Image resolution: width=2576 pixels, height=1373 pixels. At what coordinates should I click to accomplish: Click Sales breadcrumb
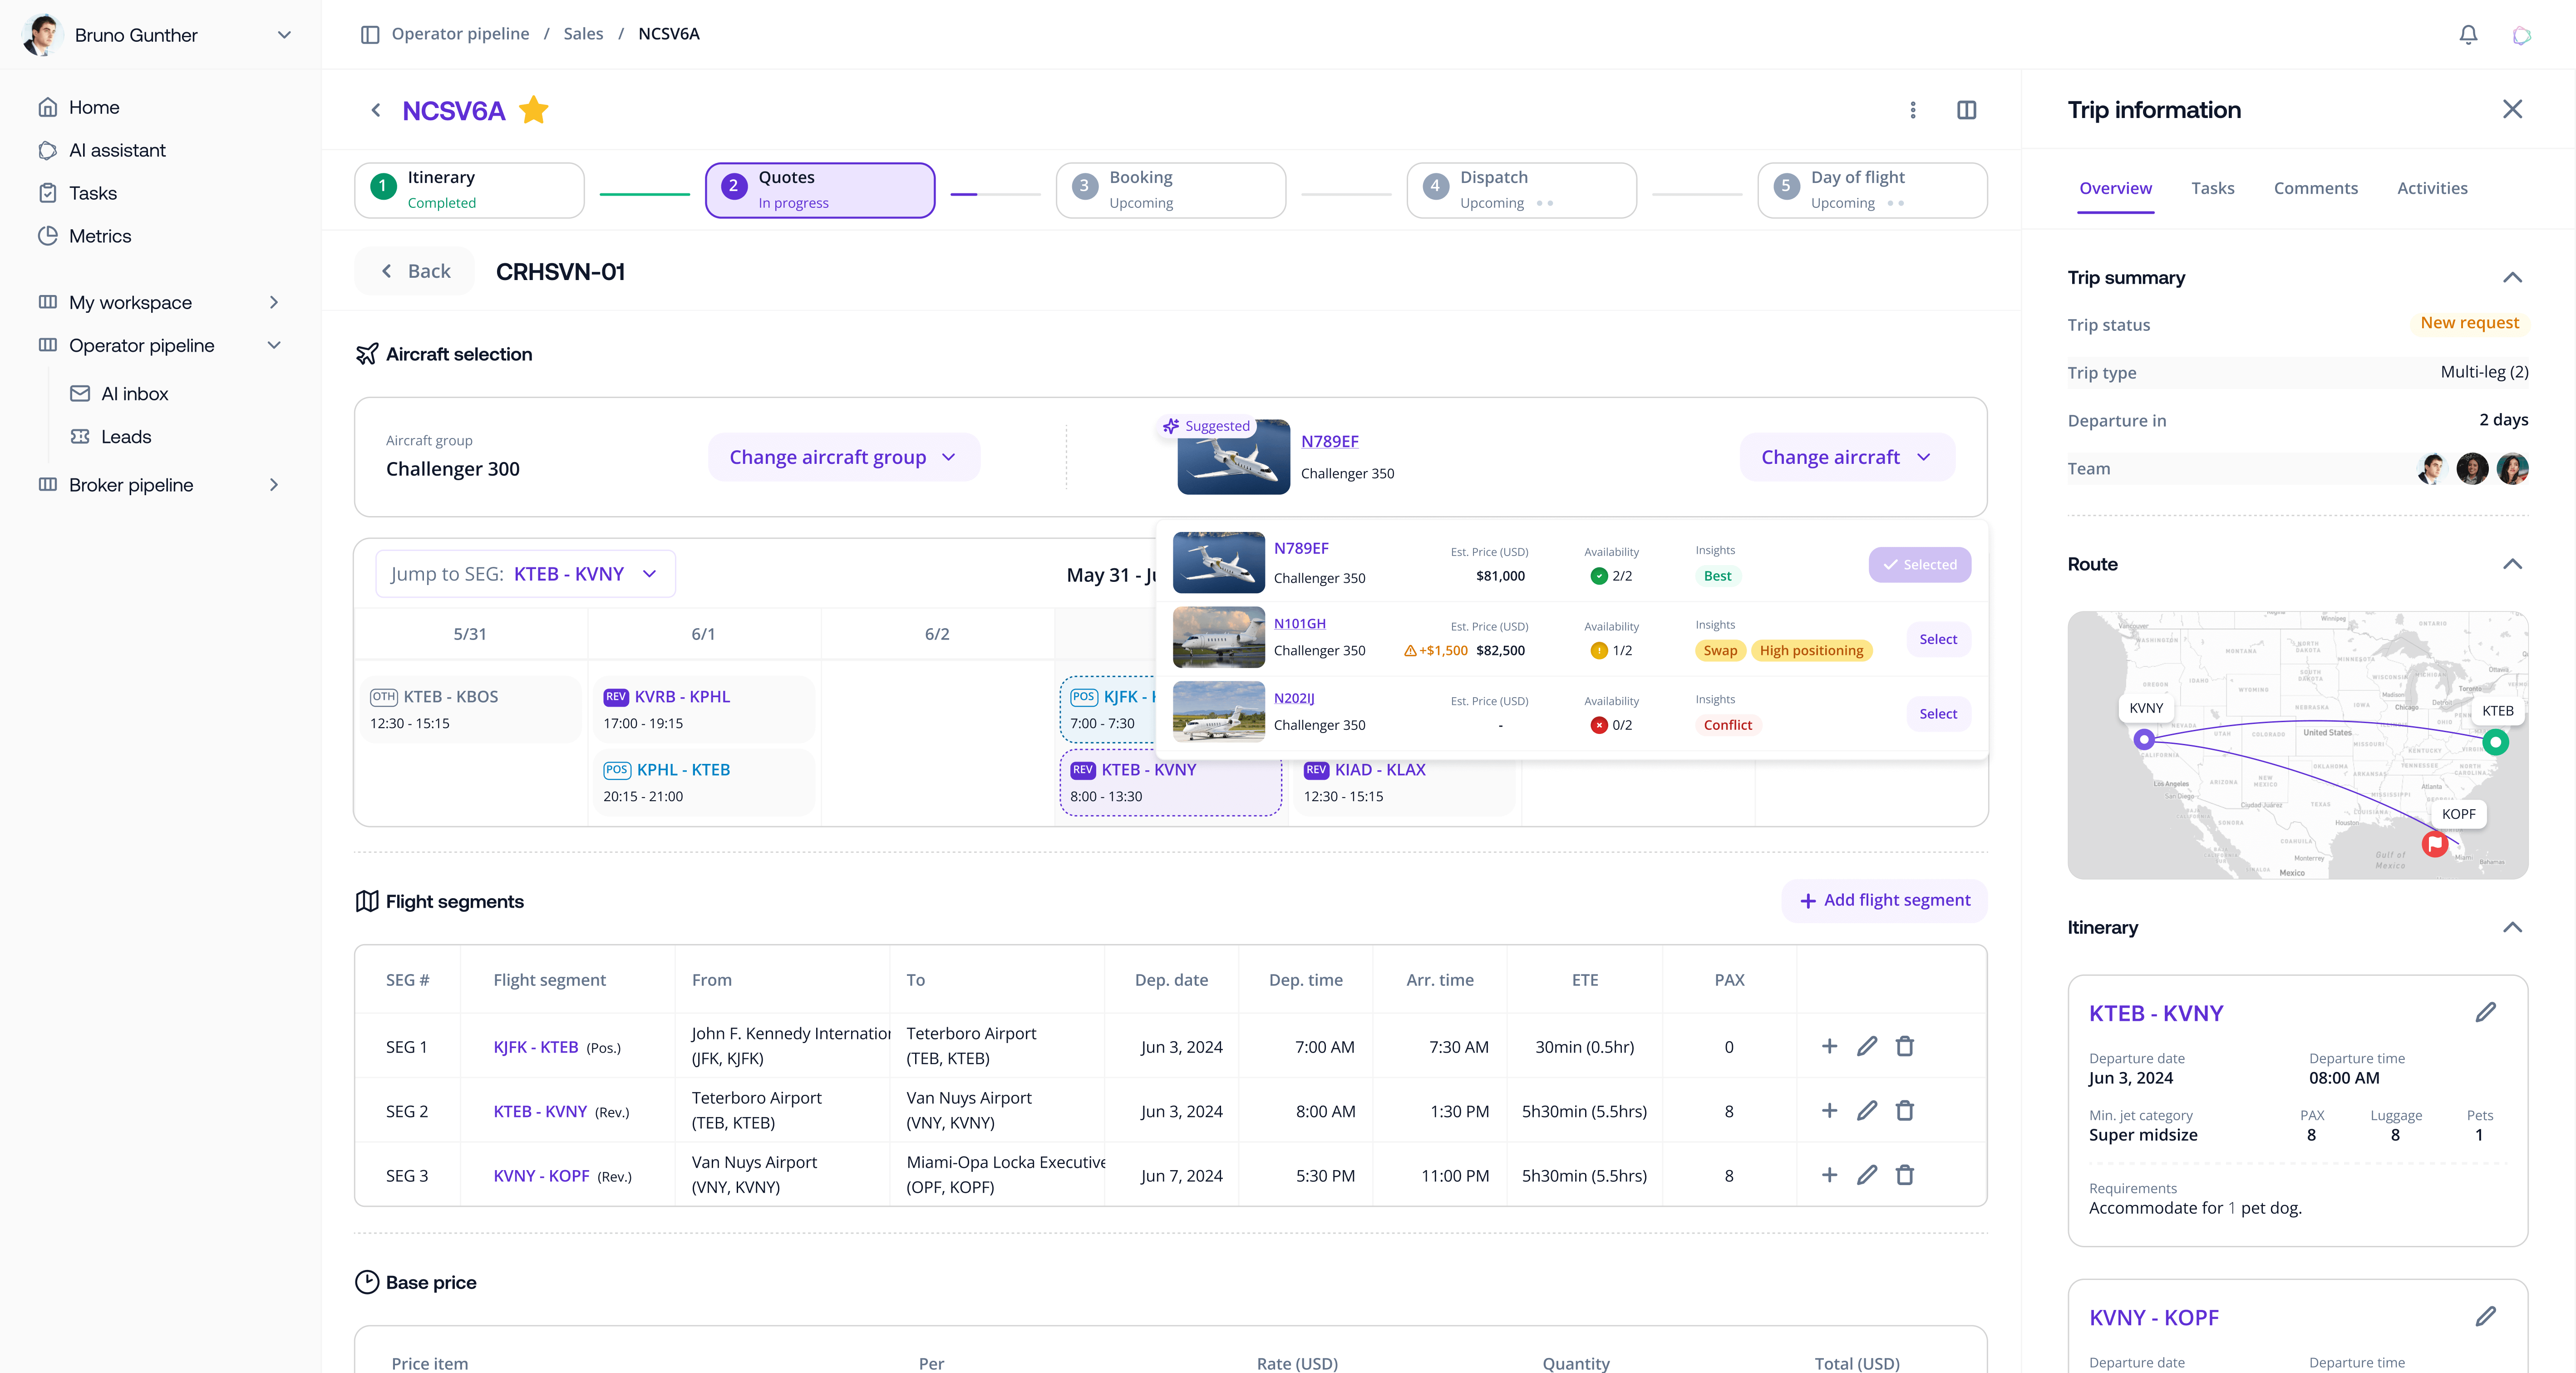583,34
